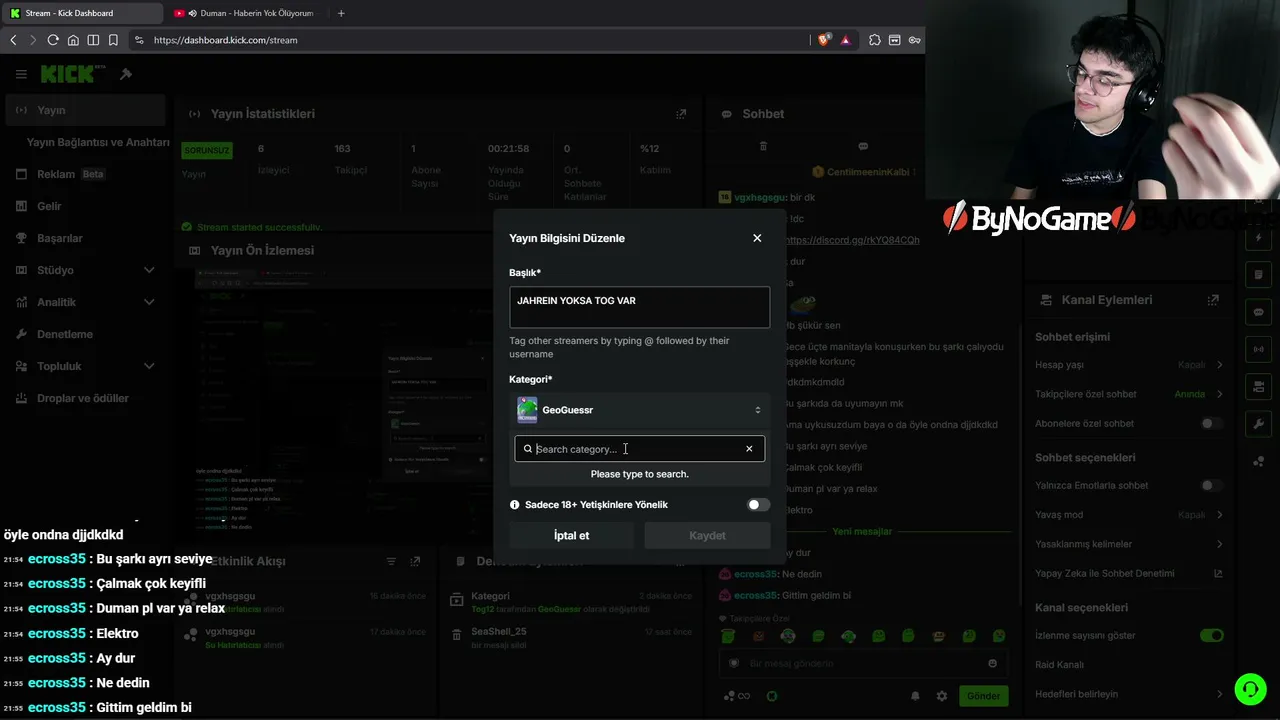Pop out the Etkinlik Akışı panel
Image resolution: width=1280 pixels, height=720 pixels.
click(x=415, y=562)
